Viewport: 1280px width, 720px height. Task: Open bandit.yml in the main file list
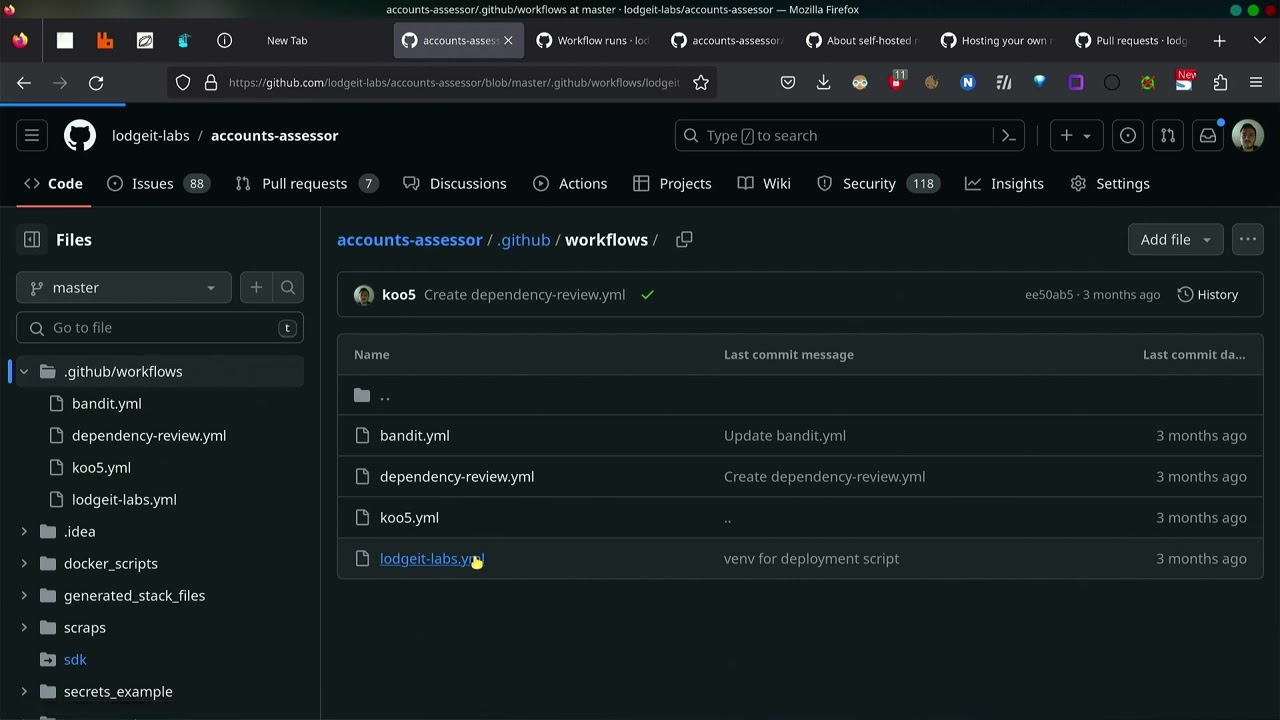(x=415, y=436)
